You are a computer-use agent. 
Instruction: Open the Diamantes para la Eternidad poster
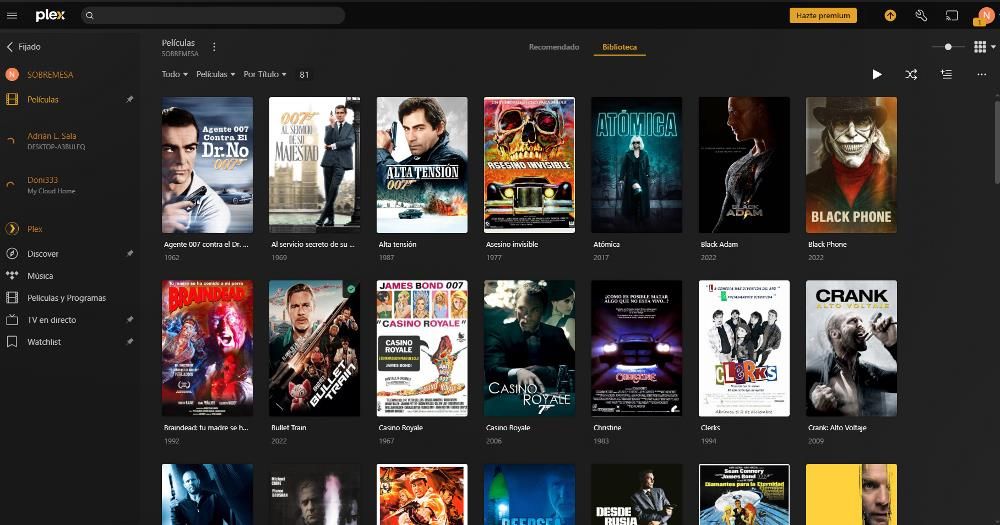[744, 494]
